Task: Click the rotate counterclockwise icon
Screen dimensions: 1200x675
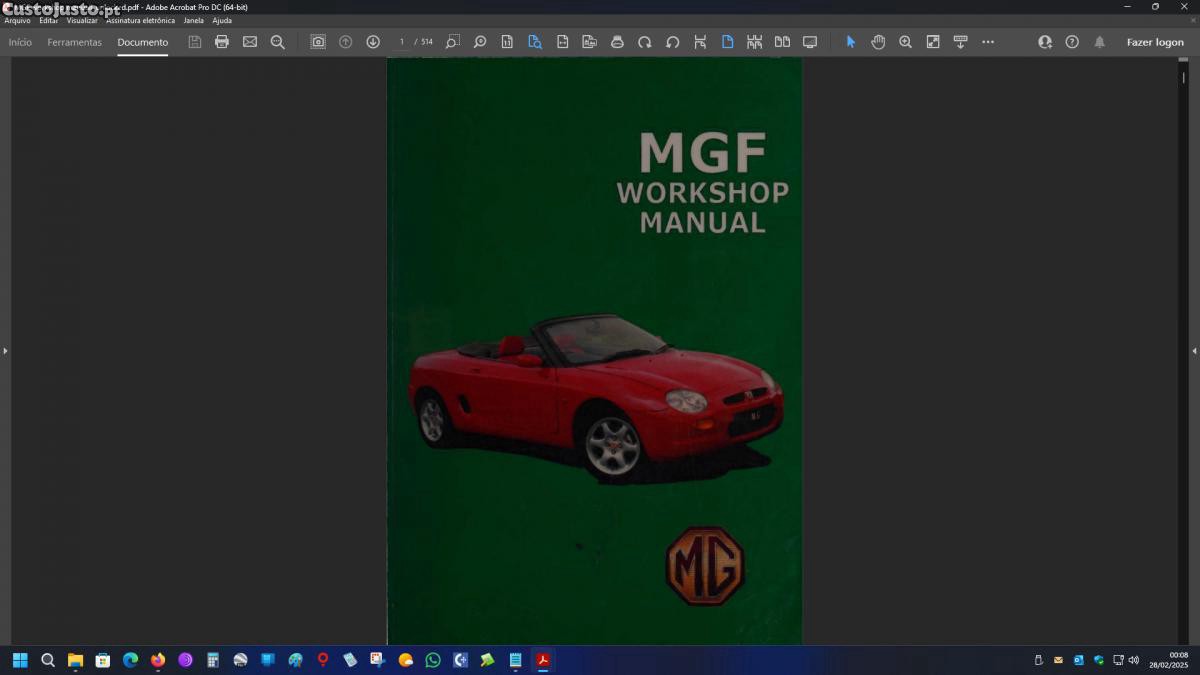Action: pos(672,42)
